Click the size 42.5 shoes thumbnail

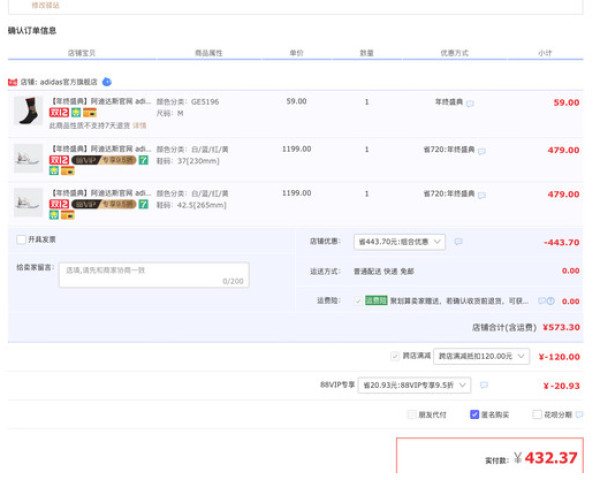click(28, 202)
